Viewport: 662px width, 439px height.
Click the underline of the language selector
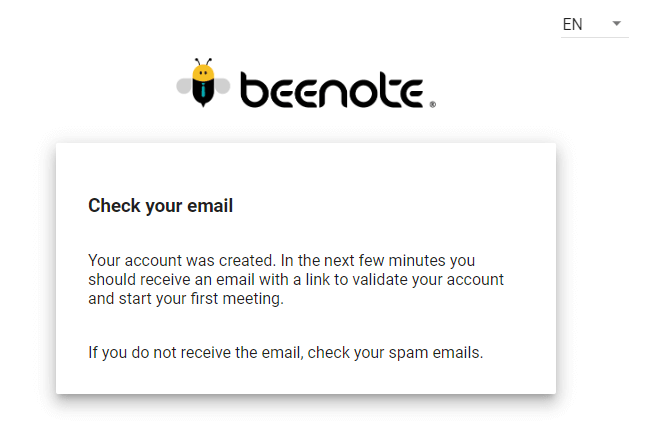(x=594, y=37)
